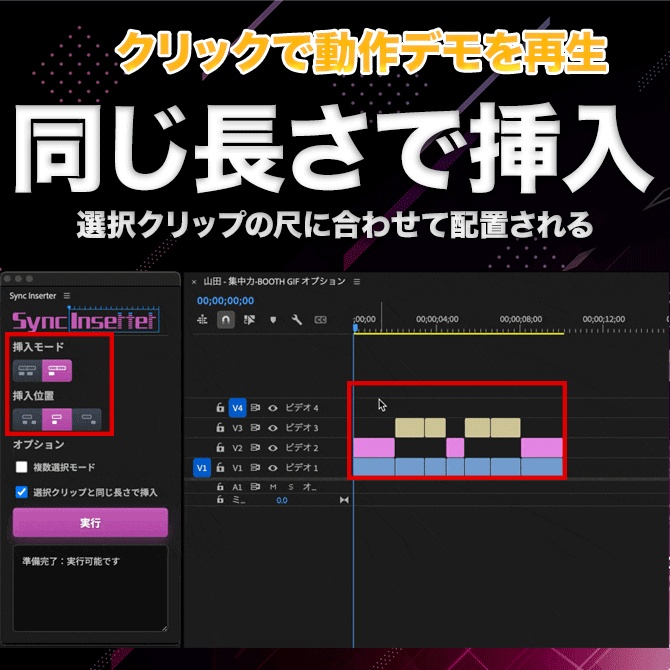Screen dimensions: 670x670
Task: Toggle the Linked Selection icon
Action: (x=249, y=319)
